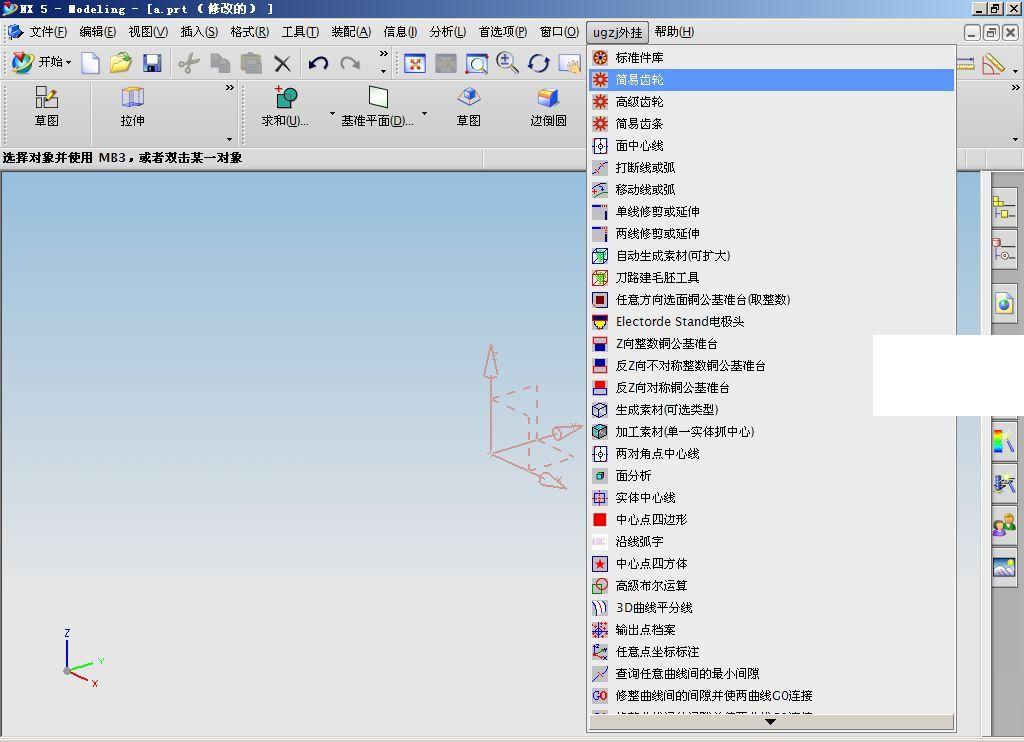Choose 中心点四边形 entry
Screen dimensions: 1024x742
[x=771, y=519]
